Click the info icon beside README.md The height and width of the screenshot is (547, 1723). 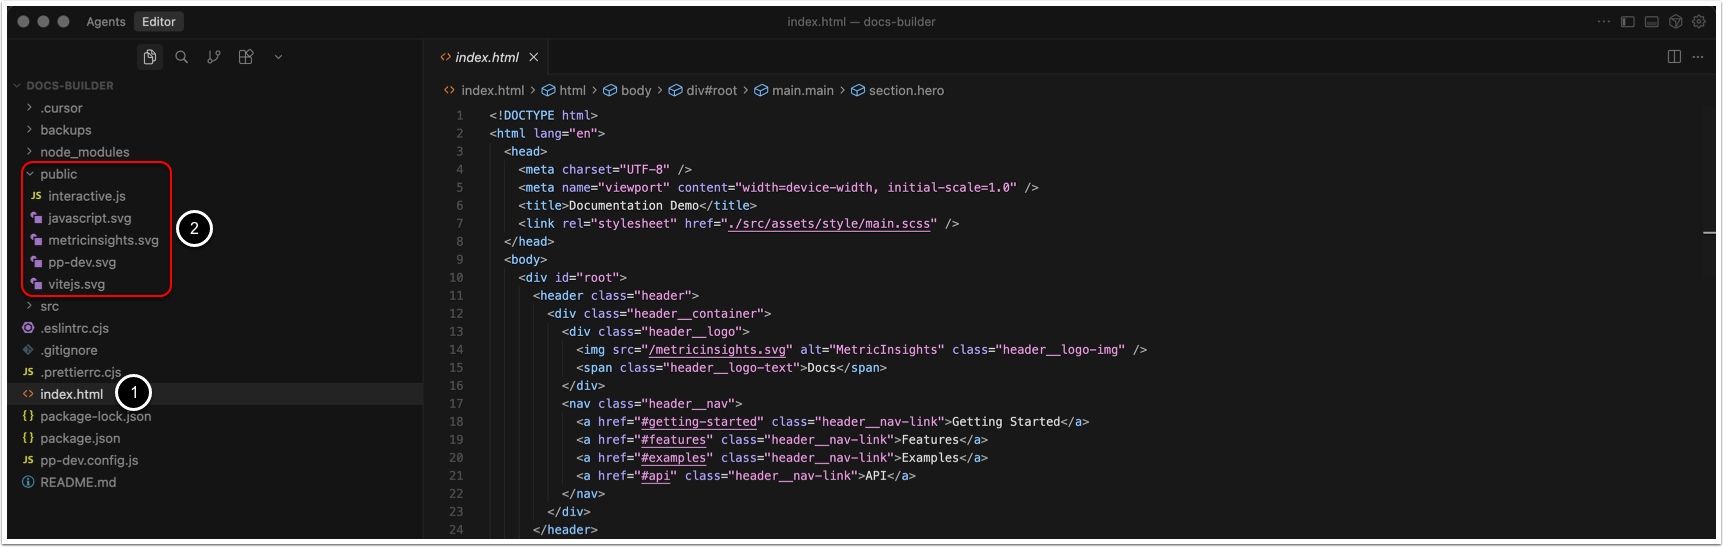click(28, 482)
